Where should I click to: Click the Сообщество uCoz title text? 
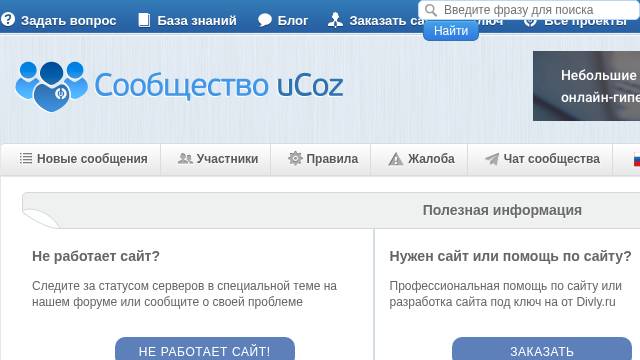point(219,85)
